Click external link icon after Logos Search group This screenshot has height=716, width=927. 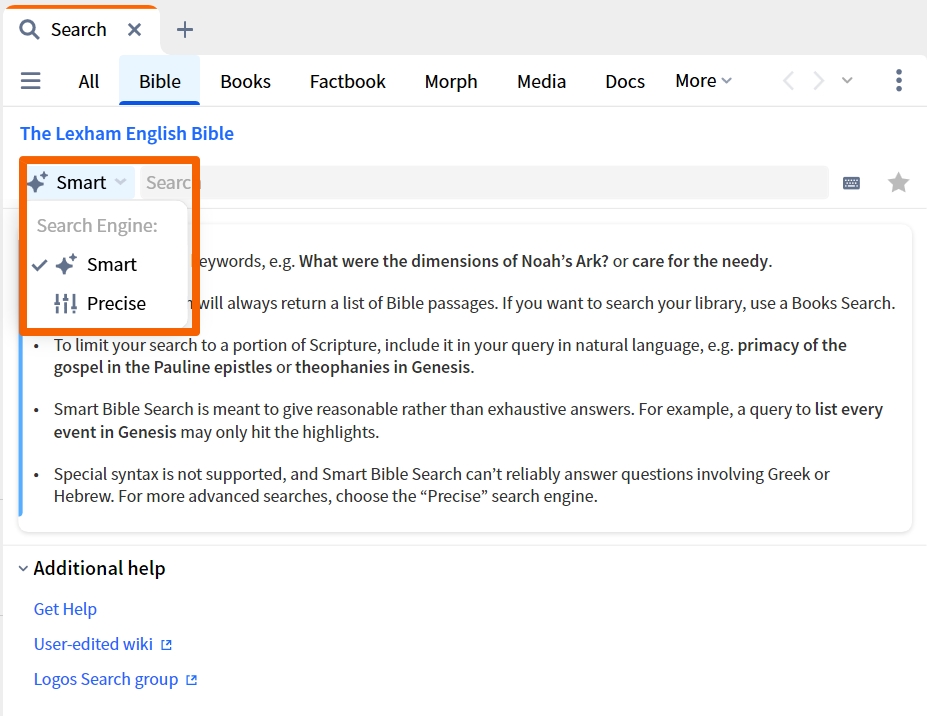[x=192, y=680]
